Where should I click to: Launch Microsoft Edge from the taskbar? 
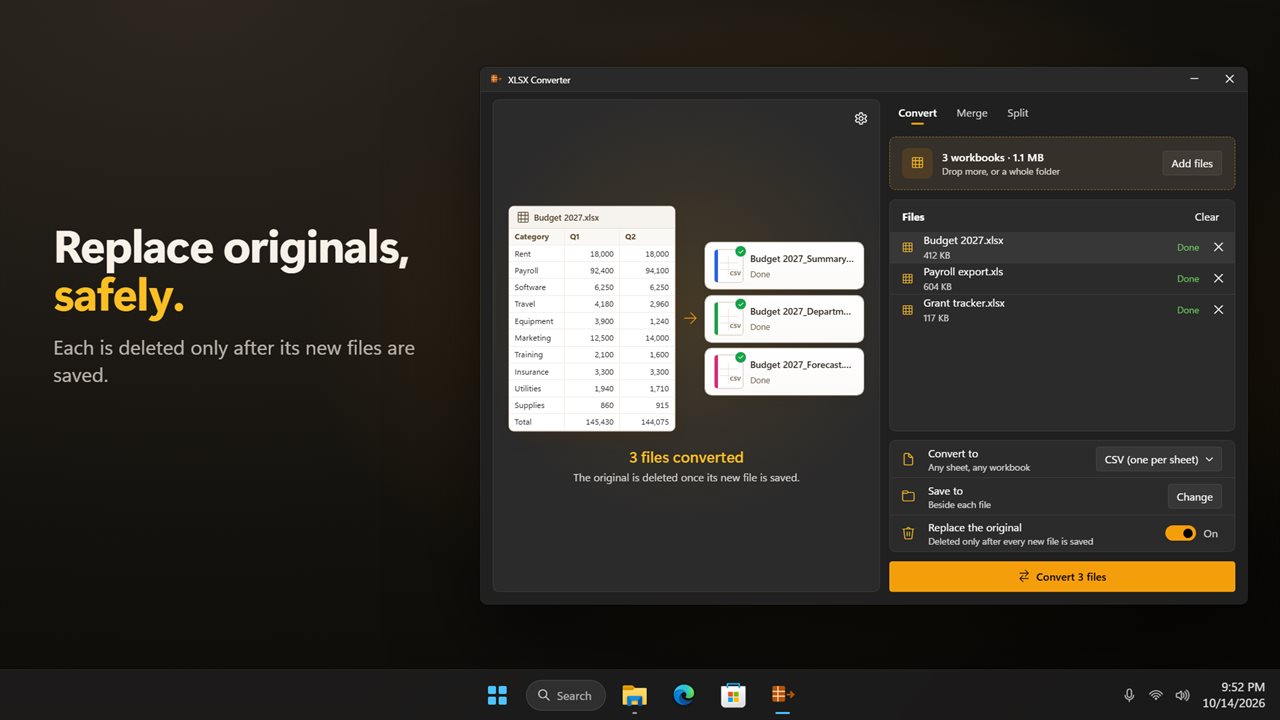pyautogui.click(x=684, y=695)
